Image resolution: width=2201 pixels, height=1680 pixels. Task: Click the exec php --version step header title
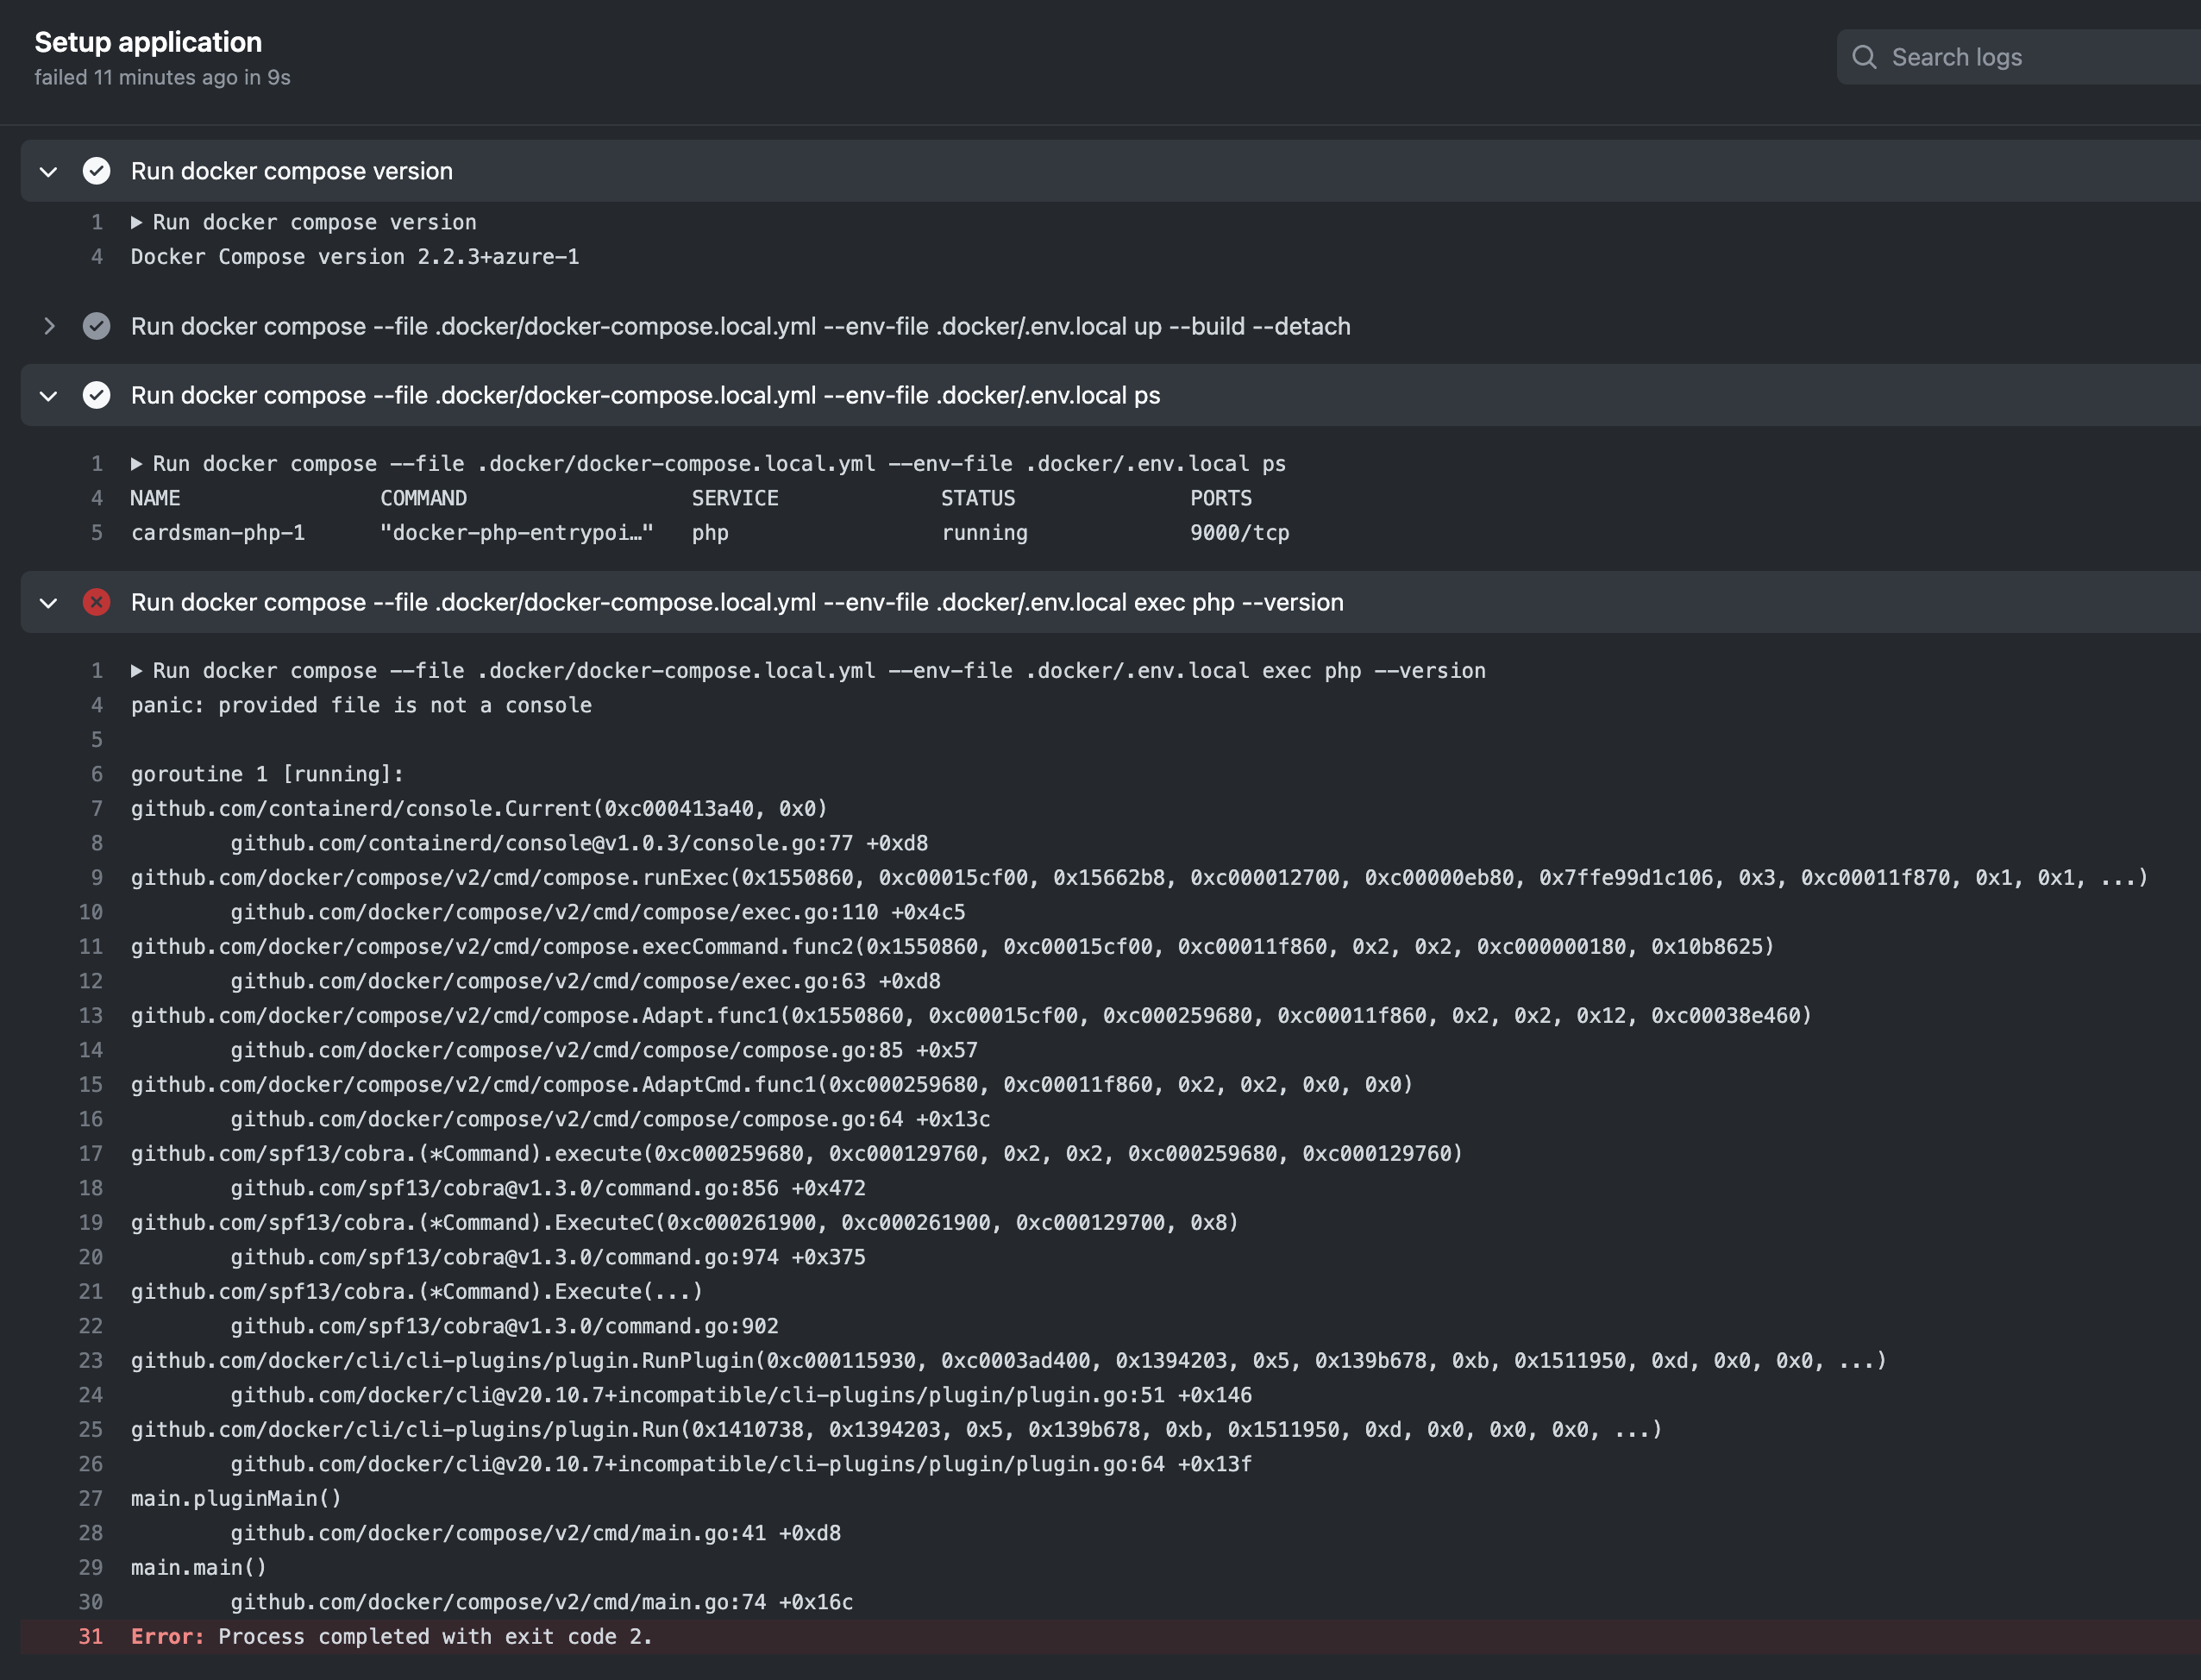tap(736, 602)
